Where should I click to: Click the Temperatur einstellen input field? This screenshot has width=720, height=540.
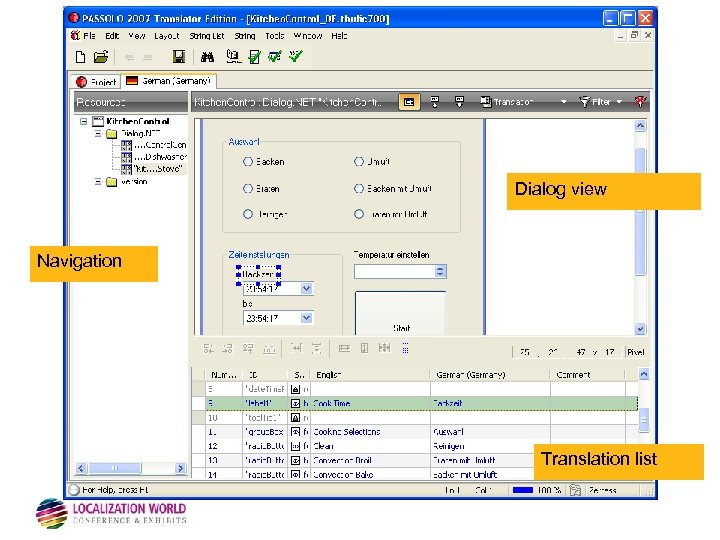(x=395, y=271)
